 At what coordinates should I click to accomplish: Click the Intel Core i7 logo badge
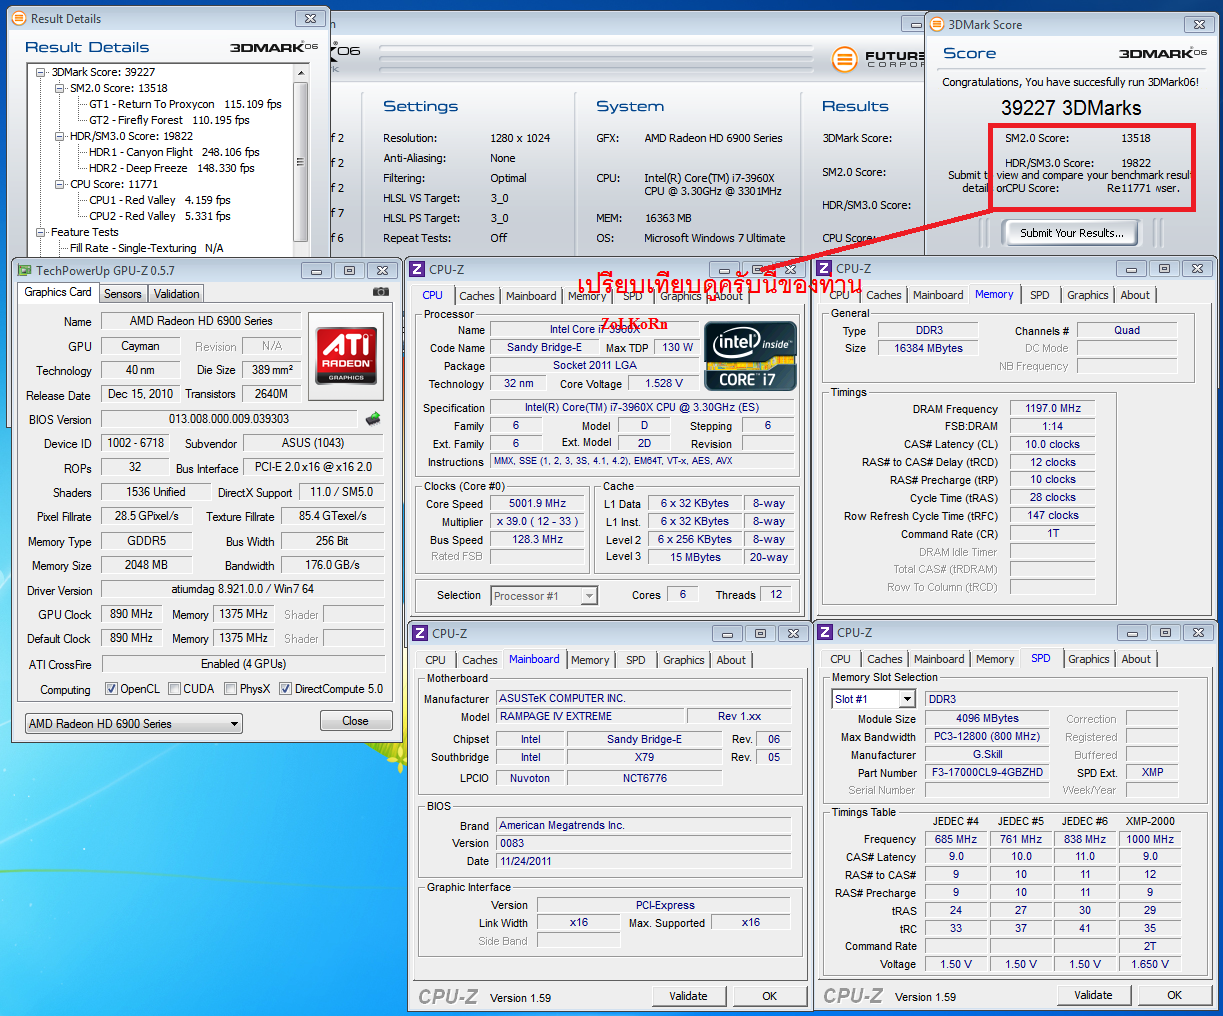750,356
